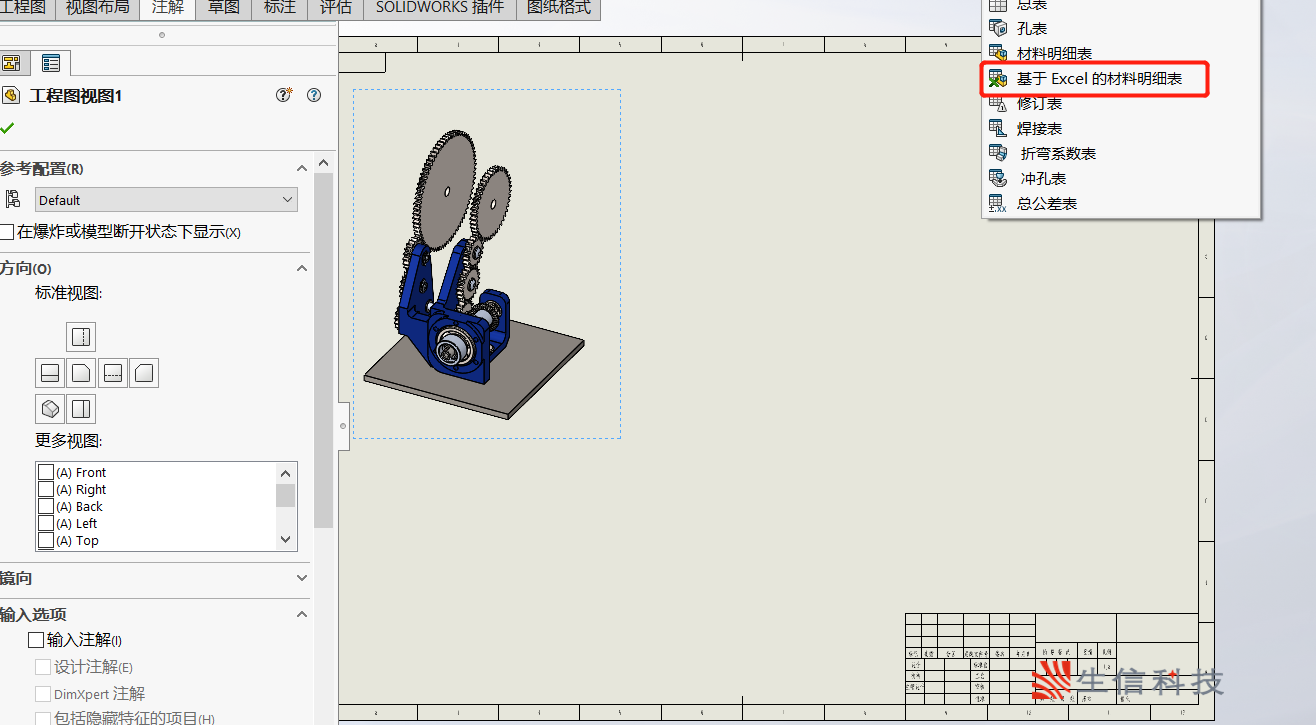
Task: Switch to the 注解 tab
Action: [x=167, y=8]
